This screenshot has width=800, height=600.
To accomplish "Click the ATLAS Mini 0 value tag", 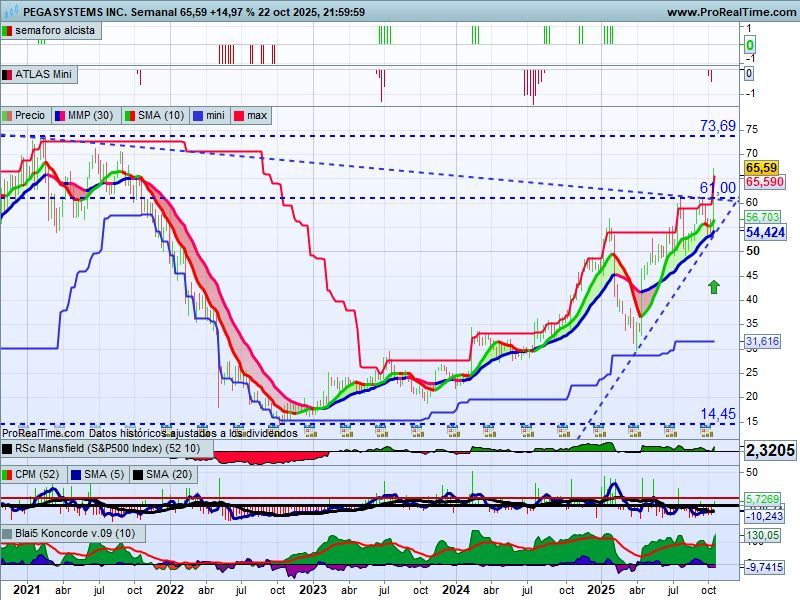I will point(748,73).
